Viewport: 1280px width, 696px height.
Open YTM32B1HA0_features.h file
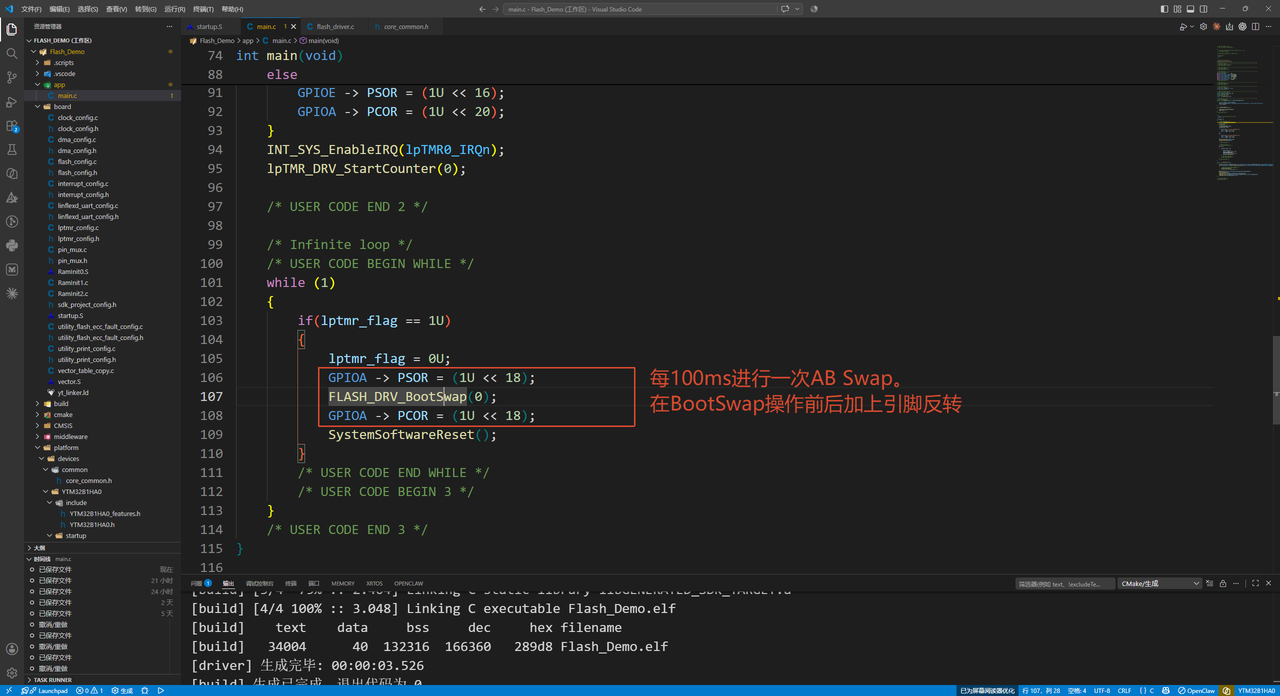pos(100,514)
